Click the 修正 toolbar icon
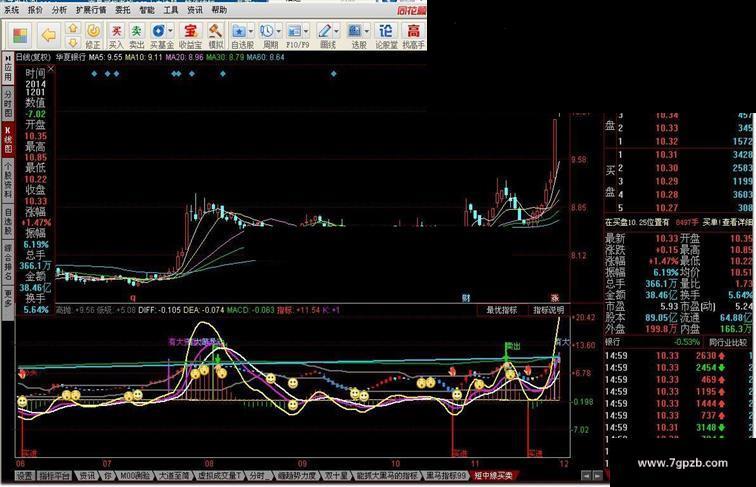Screen dimensions: 756x487 coord(93,36)
